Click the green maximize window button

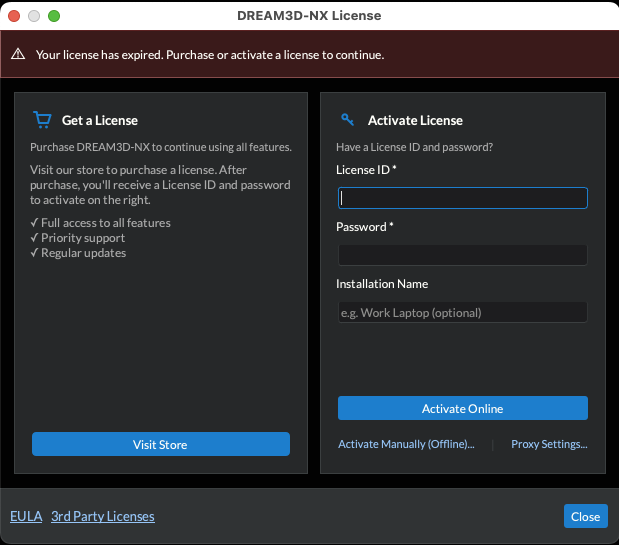pos(54,16)
